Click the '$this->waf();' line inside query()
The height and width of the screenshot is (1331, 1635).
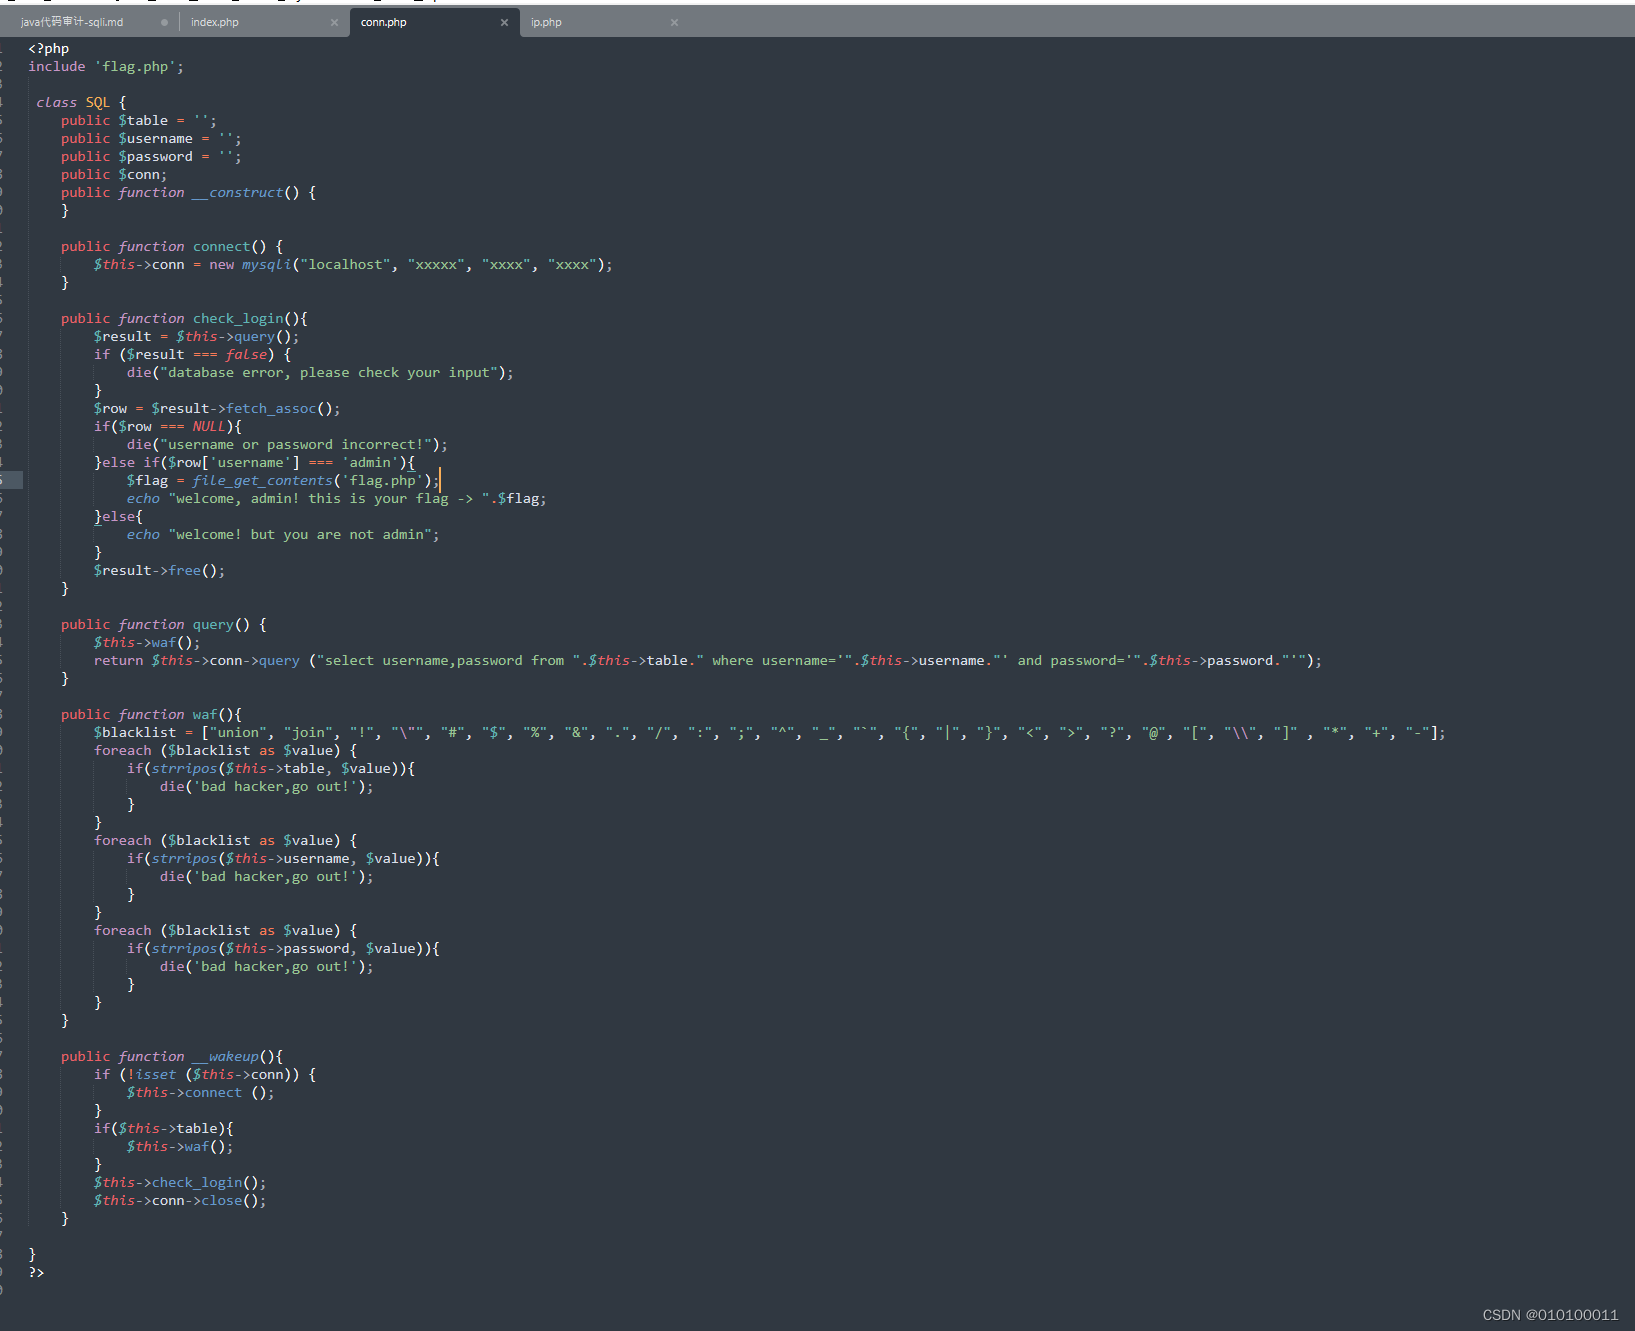[x=147, y=642]
